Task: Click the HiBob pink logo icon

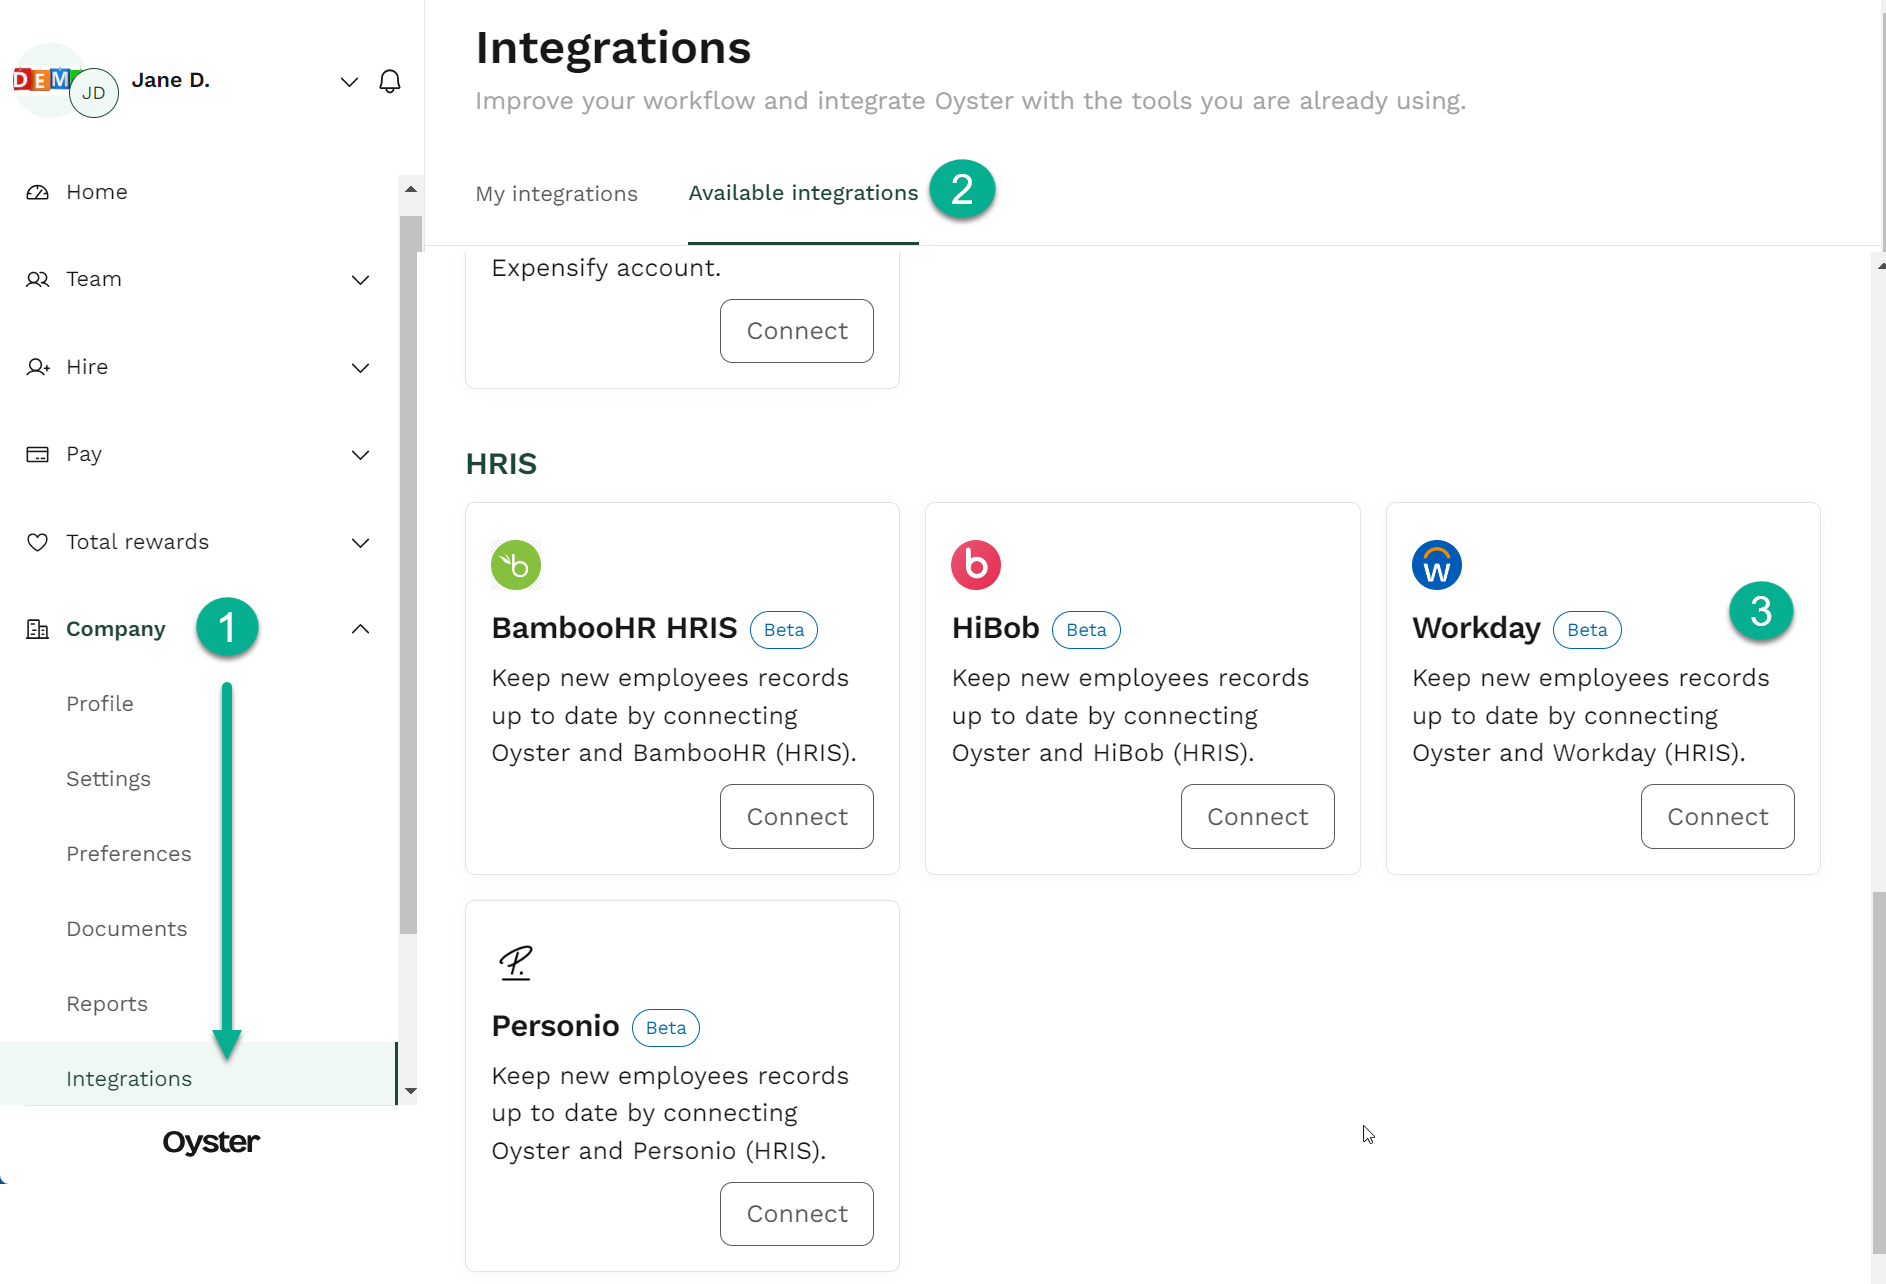Action: [x=975, y=564]
